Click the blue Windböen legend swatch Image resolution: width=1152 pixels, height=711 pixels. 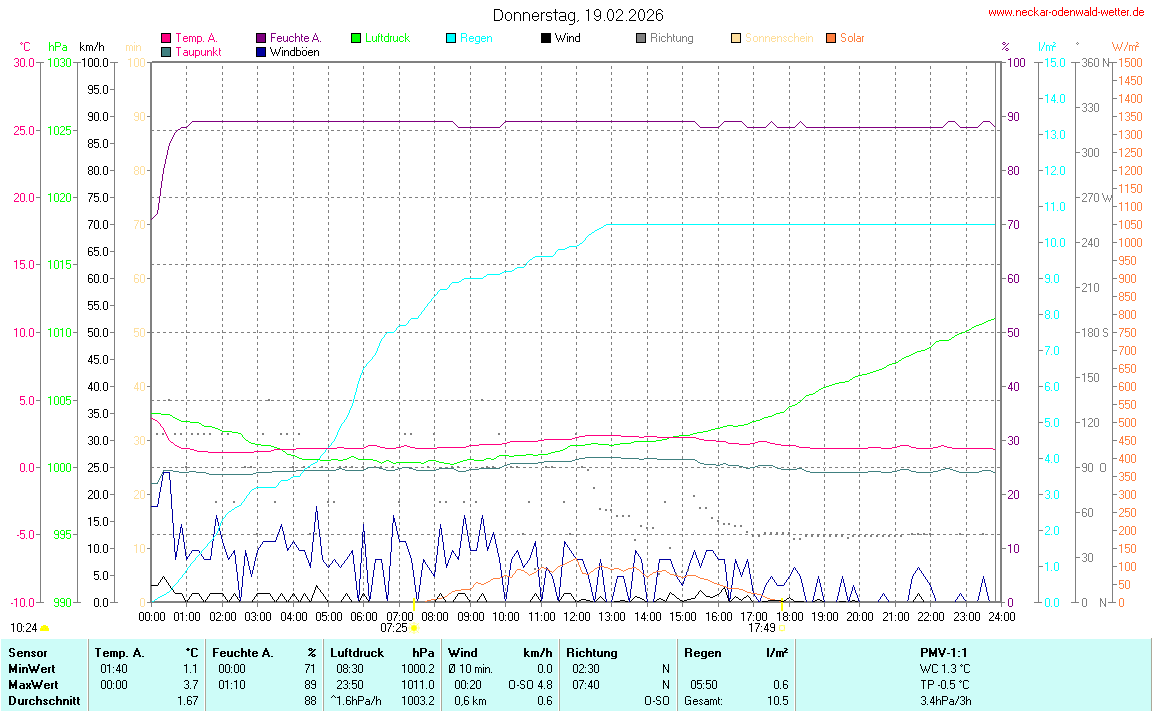pos(261,52)
